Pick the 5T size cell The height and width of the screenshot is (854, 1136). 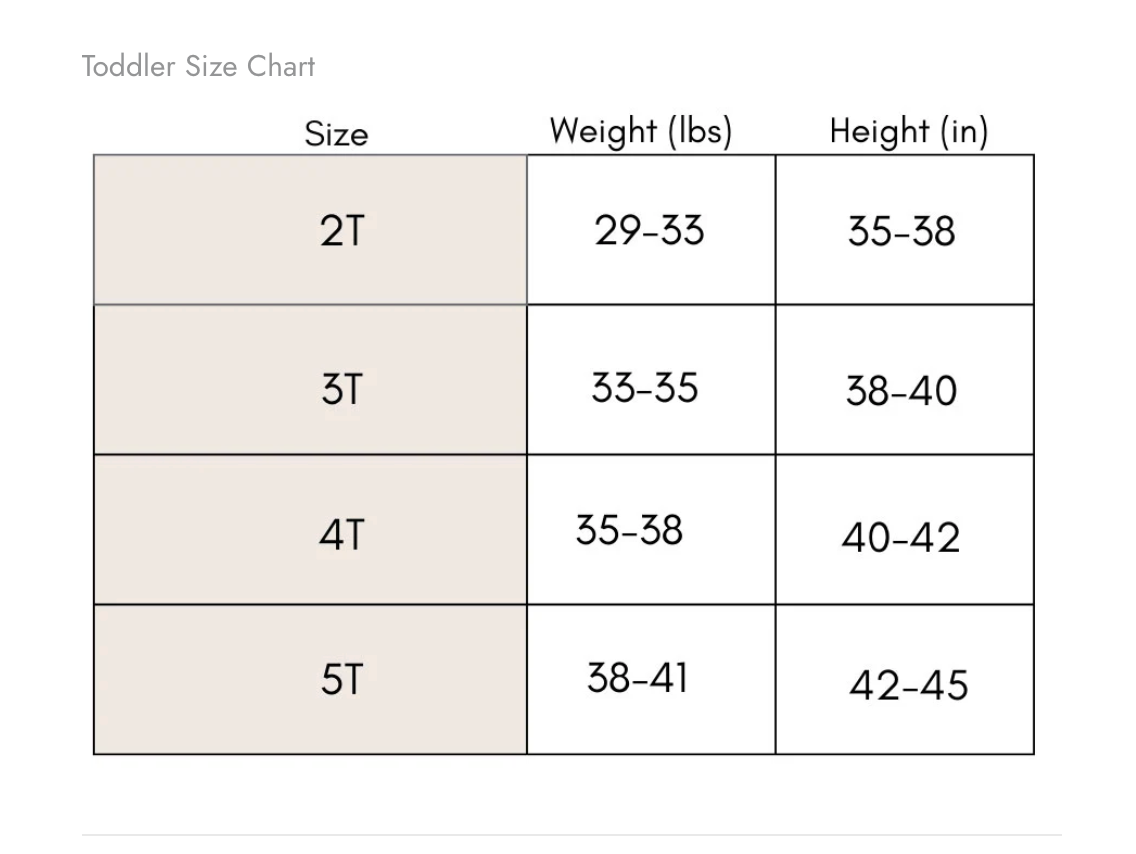(x=341, y=680)
